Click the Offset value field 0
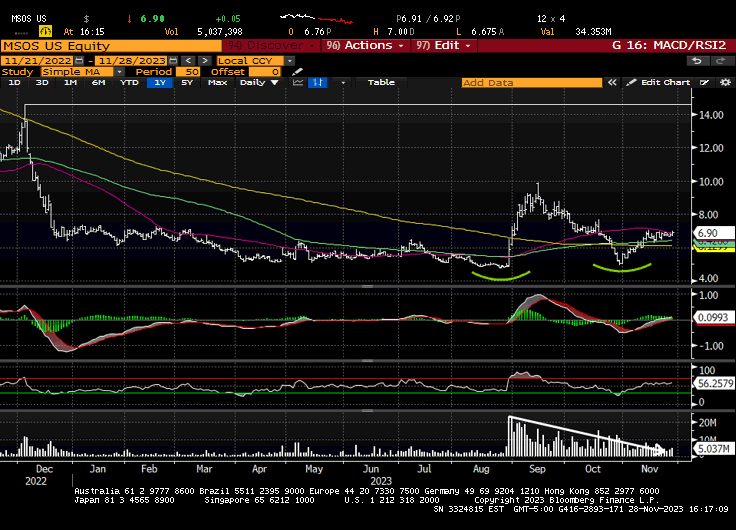The image size is (736, 530). pos(265,72)
